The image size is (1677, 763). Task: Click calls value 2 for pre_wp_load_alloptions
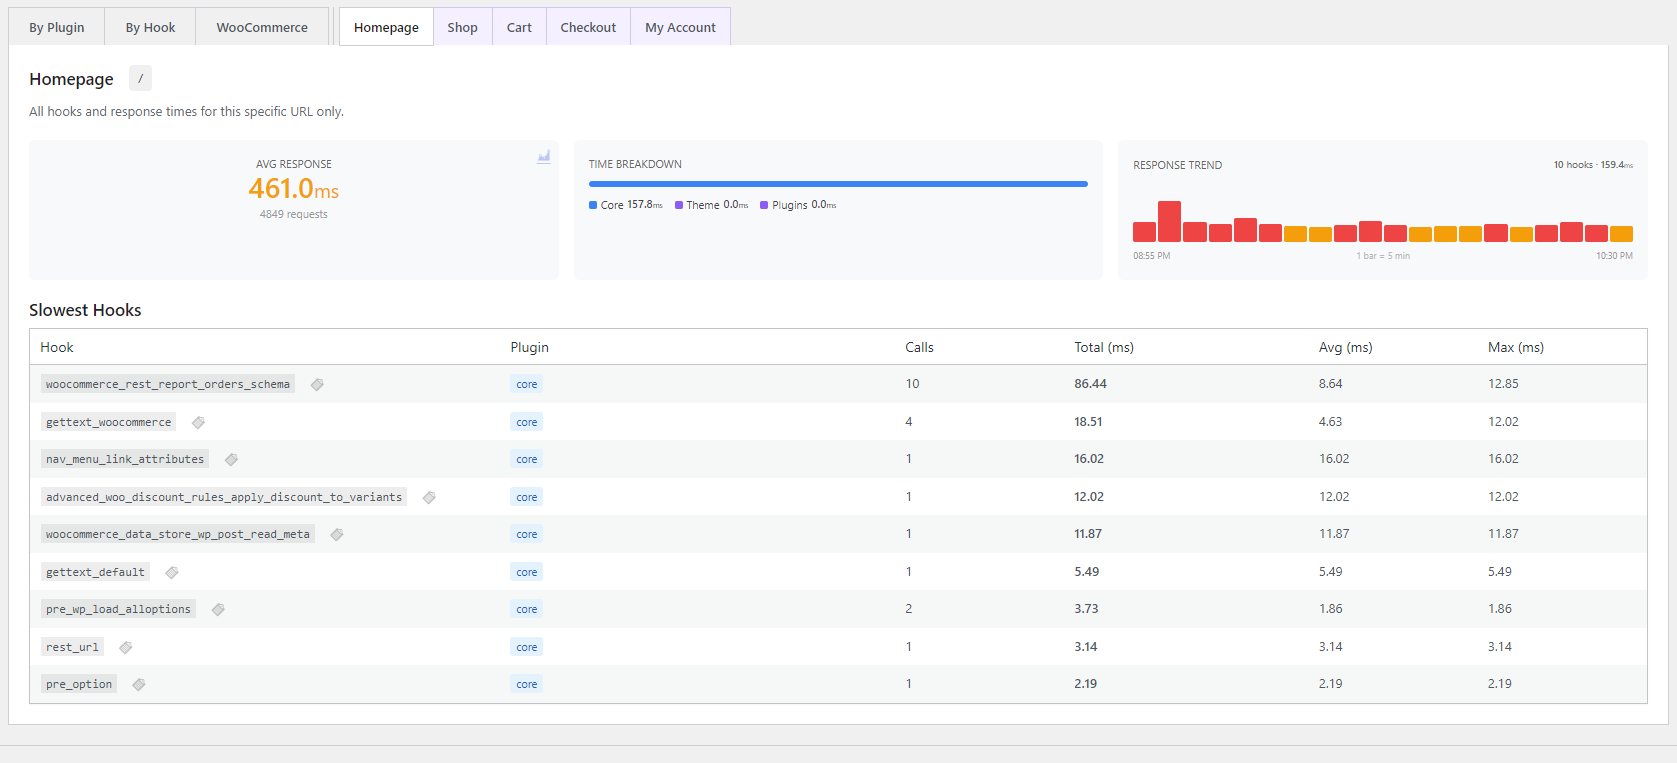(909, 609)
